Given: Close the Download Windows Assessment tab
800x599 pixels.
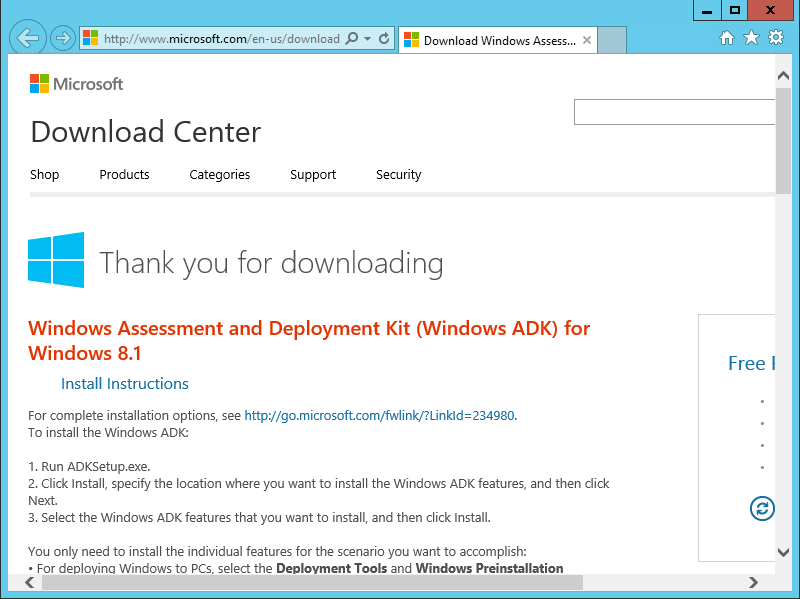Looking at the screenshot, I should [587, 41].
